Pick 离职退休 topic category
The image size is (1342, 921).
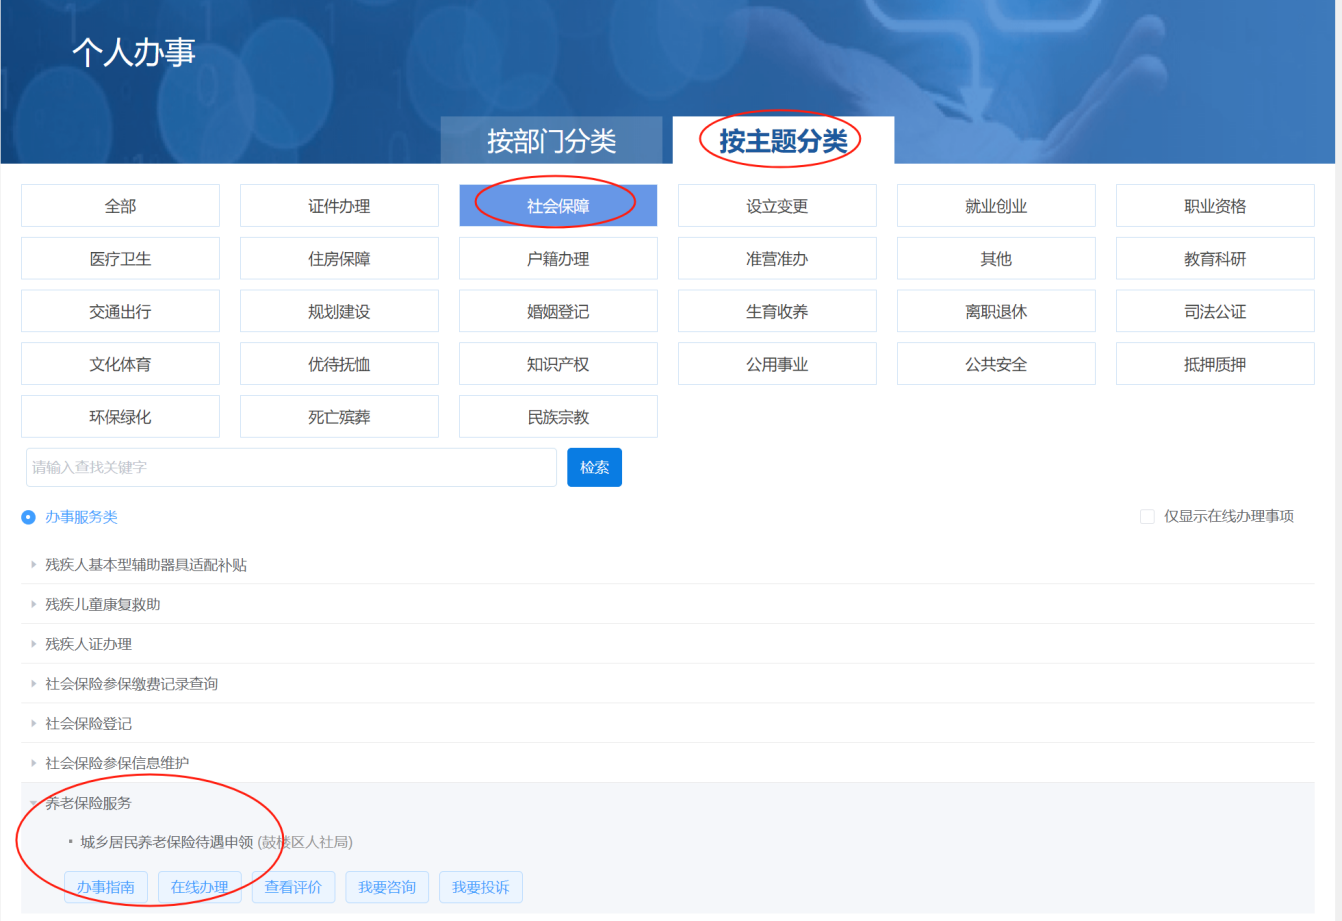point(996,312)
